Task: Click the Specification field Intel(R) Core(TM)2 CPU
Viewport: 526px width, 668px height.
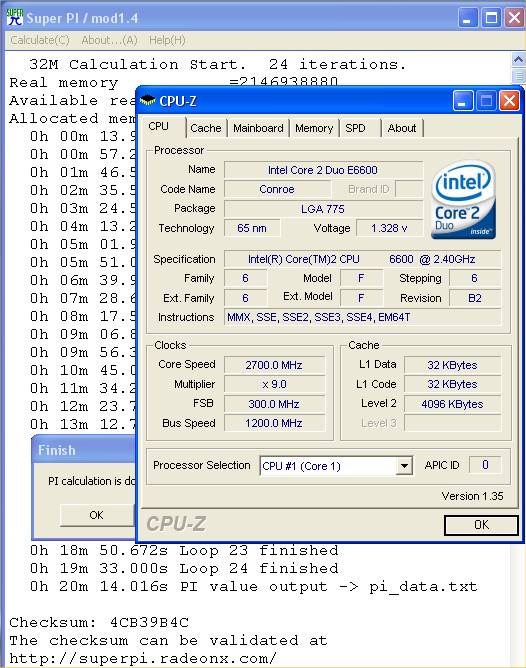Action: pyautogui.click(x=362, y=259)
